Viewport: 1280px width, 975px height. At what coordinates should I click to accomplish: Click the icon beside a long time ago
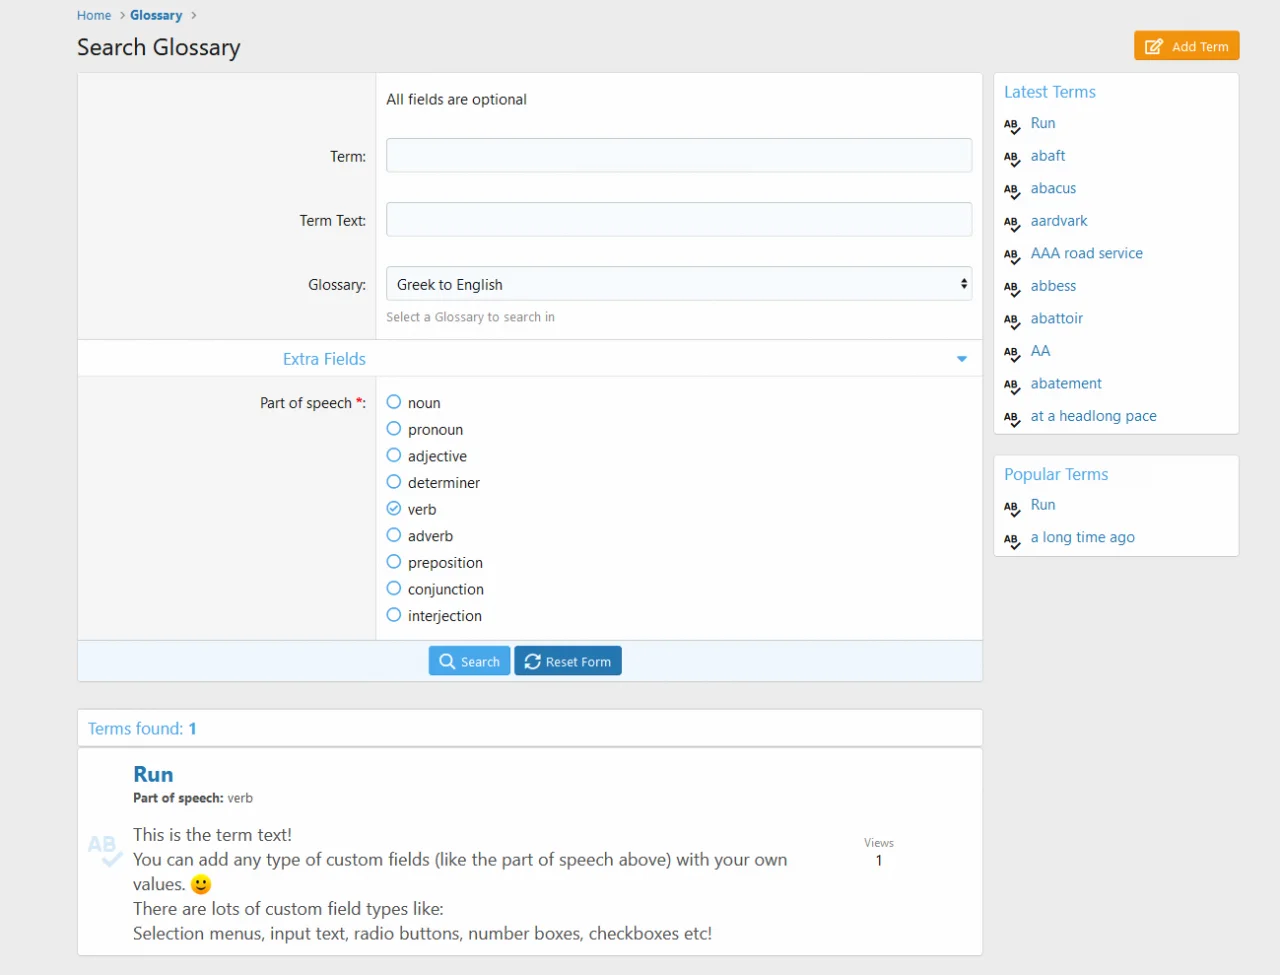[x=1012, y=539]
